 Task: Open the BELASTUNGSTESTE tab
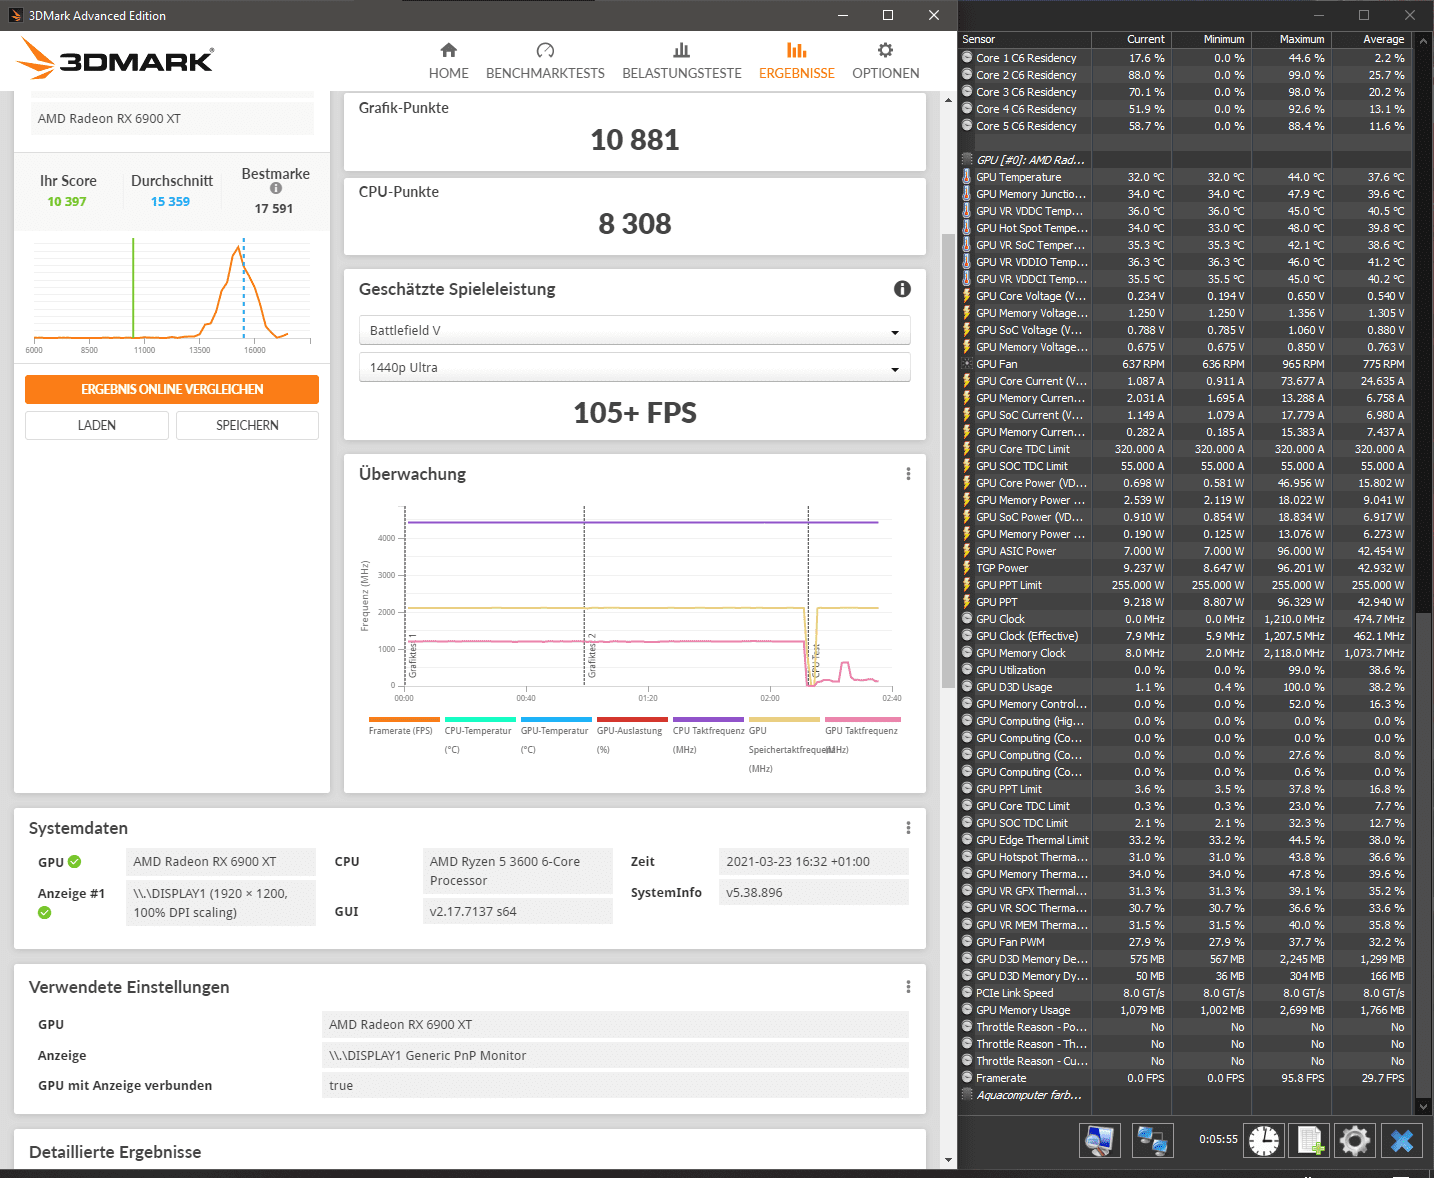682,61
